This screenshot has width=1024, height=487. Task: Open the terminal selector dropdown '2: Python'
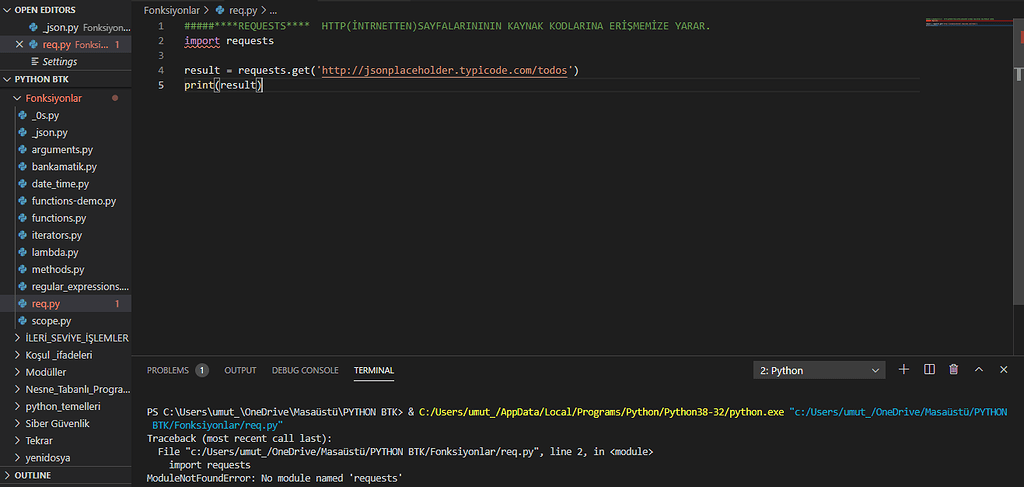click(818, 370)
